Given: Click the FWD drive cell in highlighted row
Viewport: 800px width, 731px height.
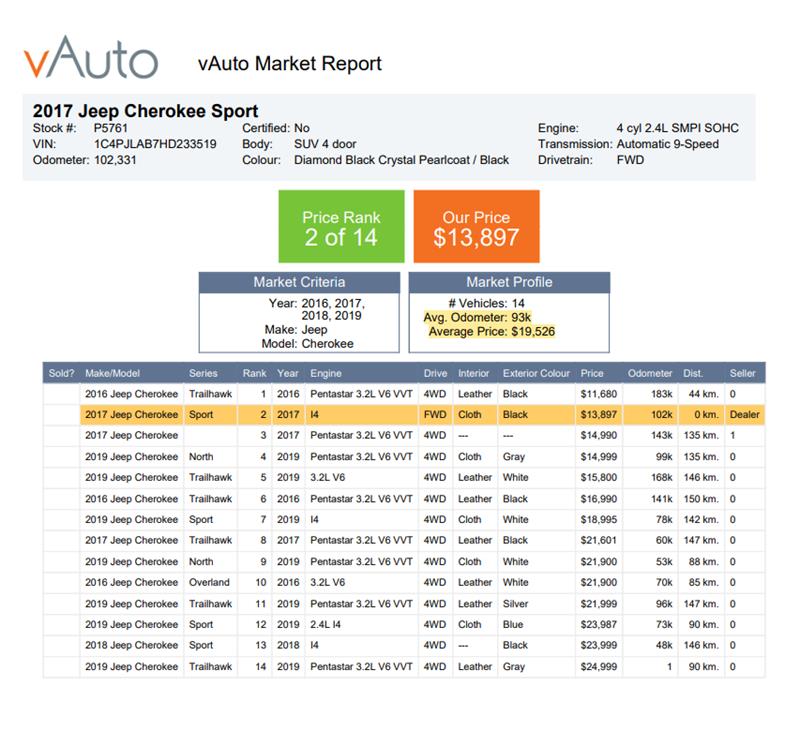Looking at the screenshot, I should coord(435,414).
